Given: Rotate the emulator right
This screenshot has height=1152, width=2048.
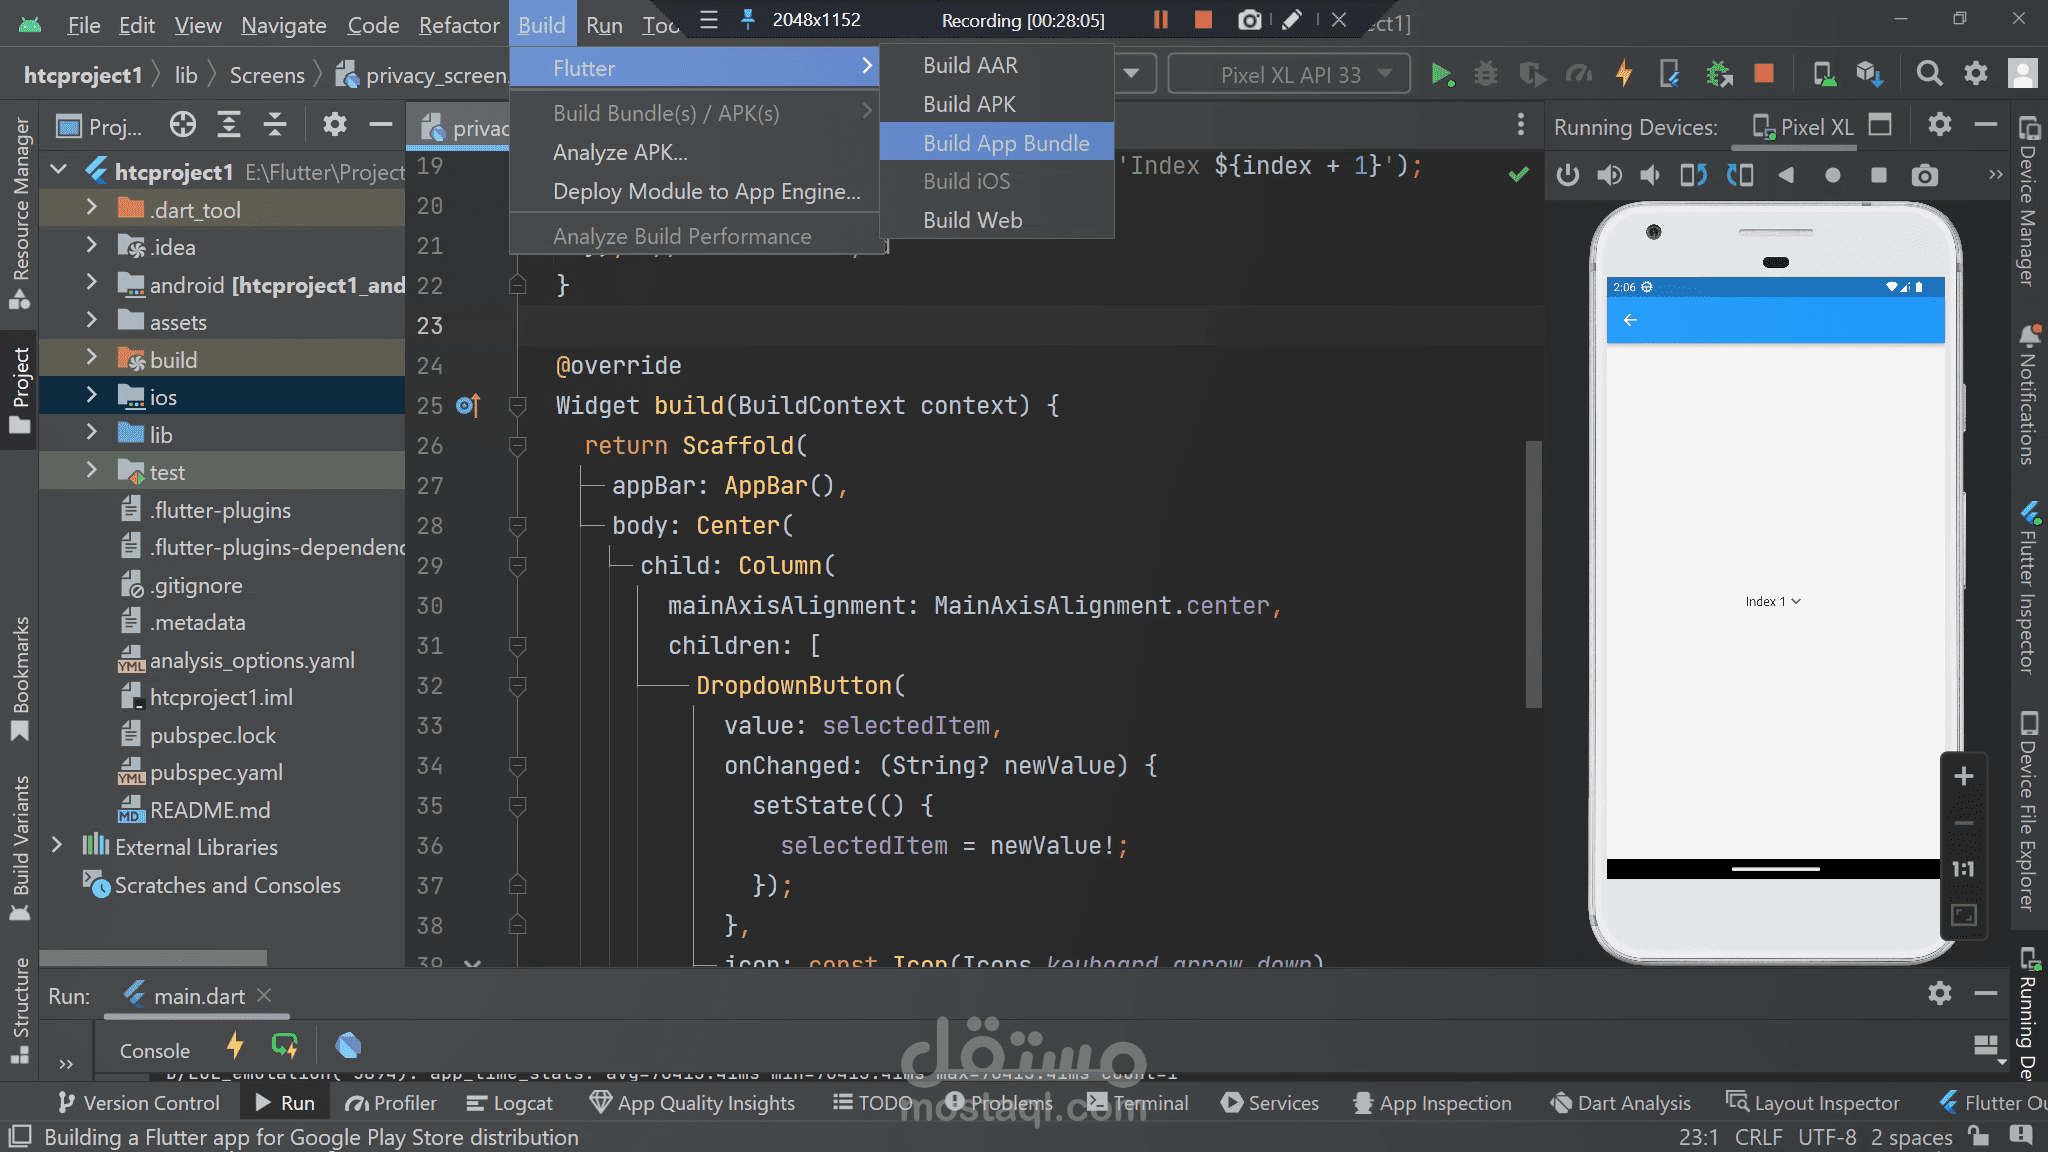Looking at the screenshot, I should point(1740,176).
